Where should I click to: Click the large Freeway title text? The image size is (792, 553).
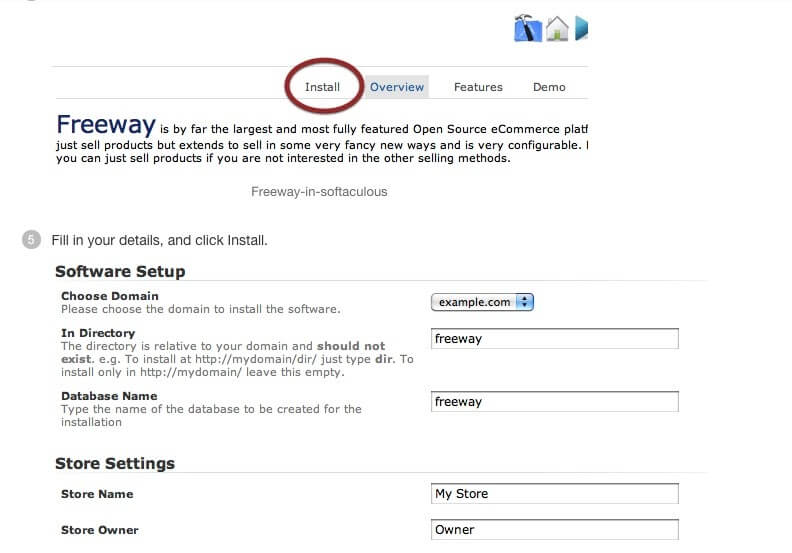click(106, 124)
